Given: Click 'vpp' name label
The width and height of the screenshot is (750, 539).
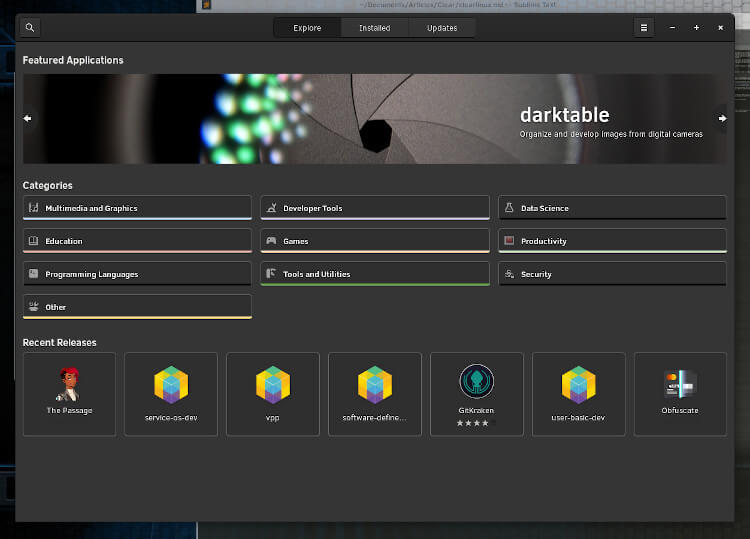Looking at the screenshot, I should click(273, 418).
